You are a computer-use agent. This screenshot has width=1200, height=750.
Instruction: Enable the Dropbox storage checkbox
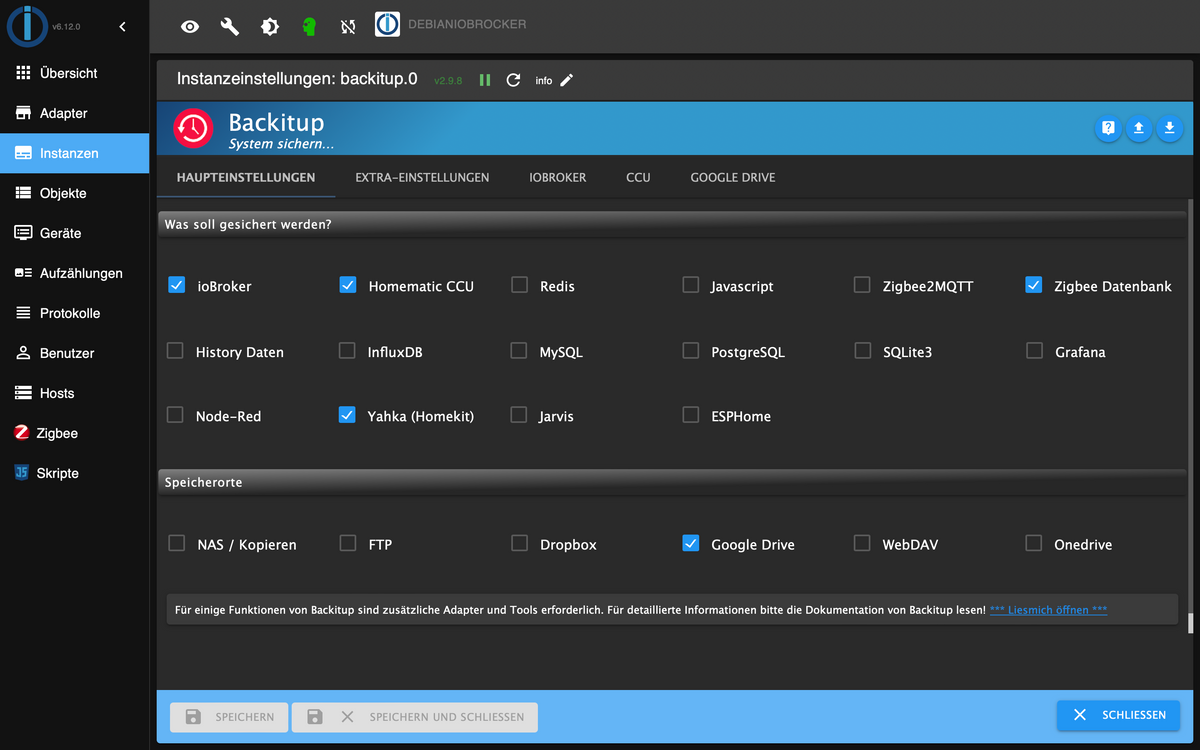(x=519, y=543)
